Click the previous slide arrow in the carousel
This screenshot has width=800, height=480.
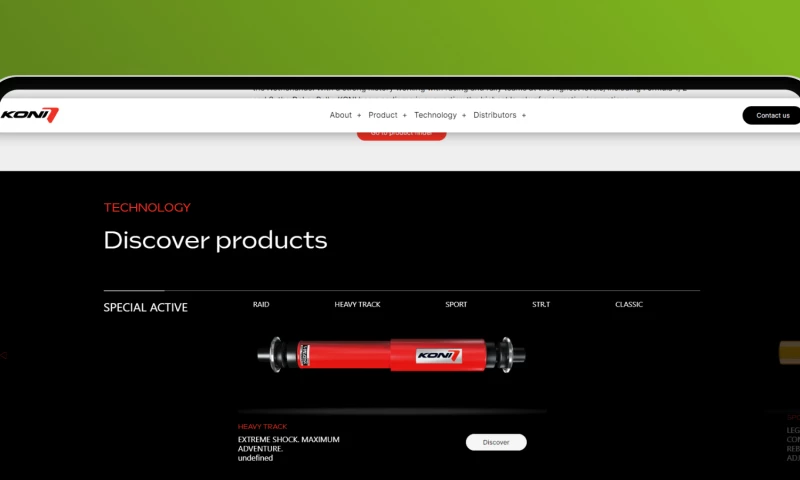click(4, 355)
